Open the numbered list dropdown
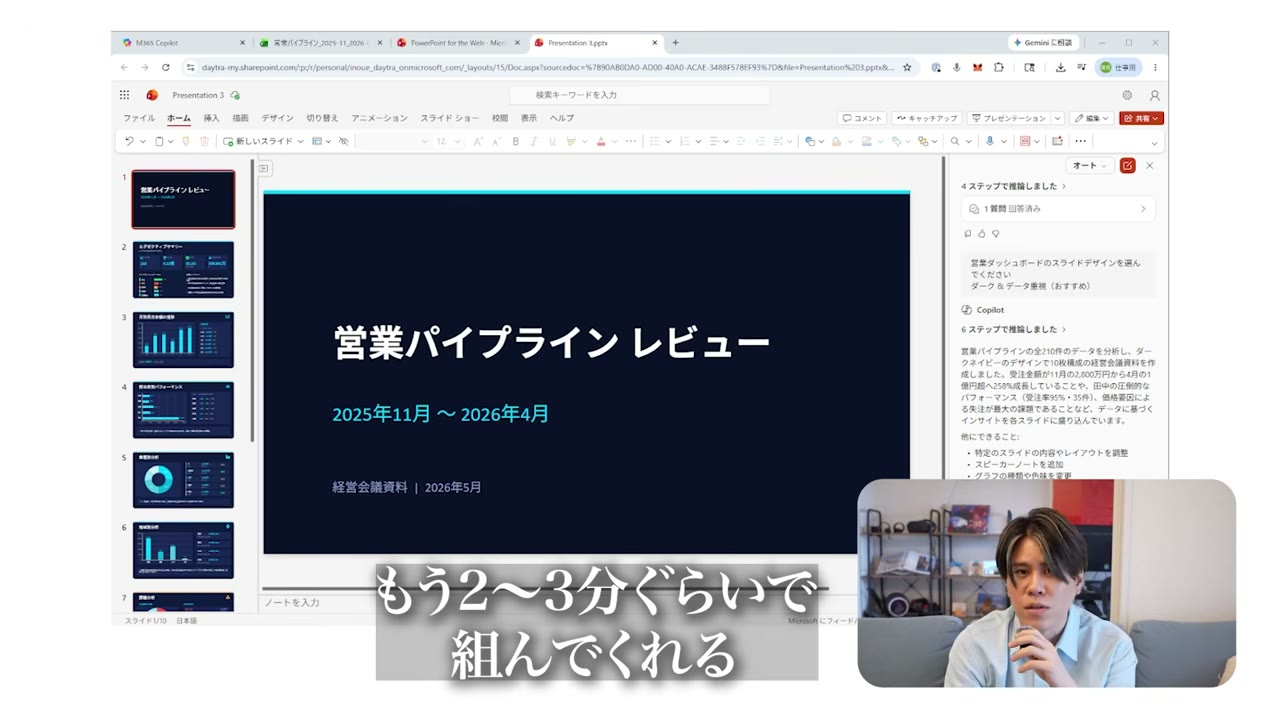This screenshot has width=1280, height=720. 698,141
